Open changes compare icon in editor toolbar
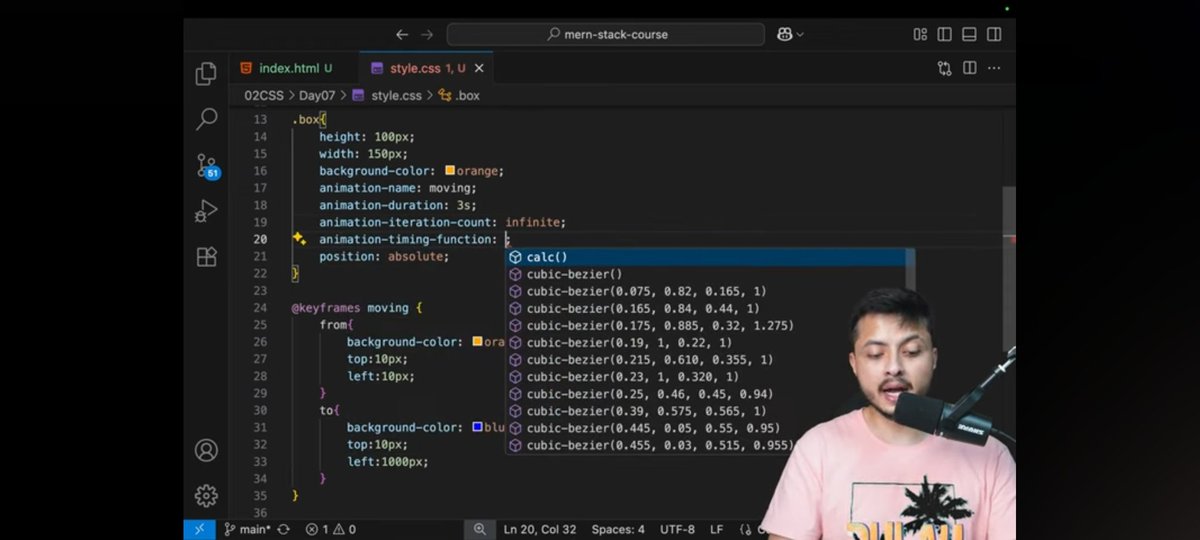The width and height of the screenshot is (1200, 540). coord(944,68)
